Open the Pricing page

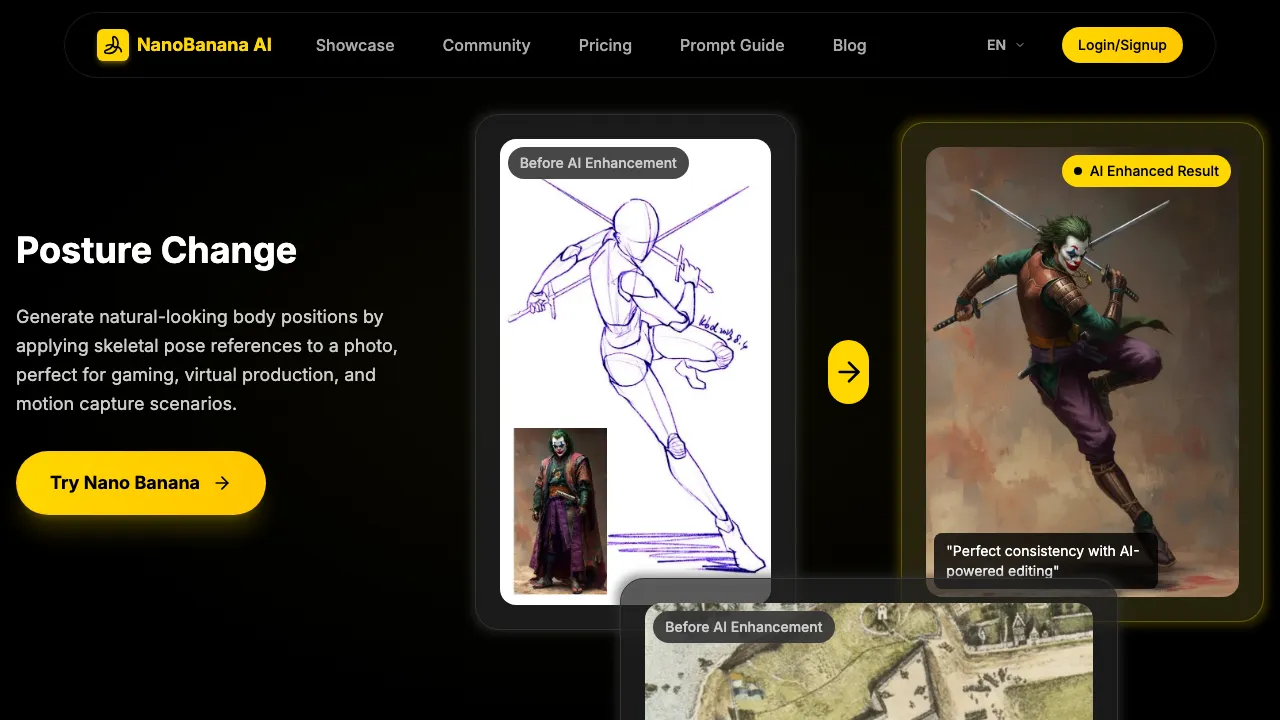[x=605, y=45]
